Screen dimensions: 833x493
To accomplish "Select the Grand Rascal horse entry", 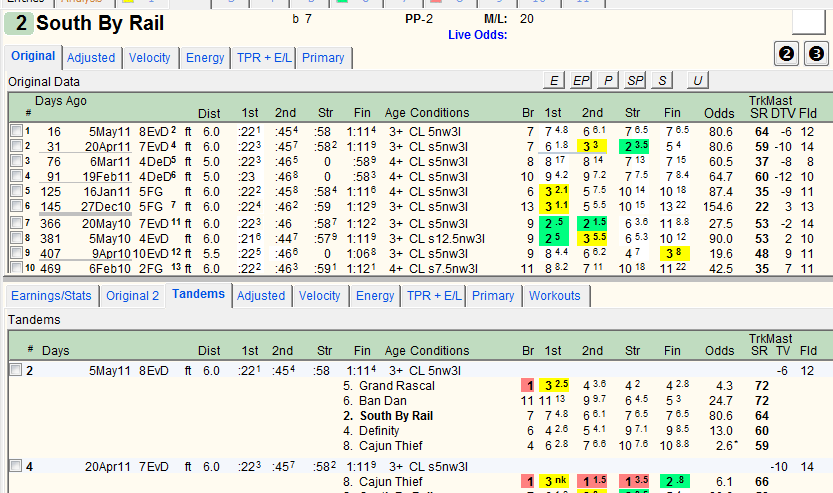I will coord(396,386).
